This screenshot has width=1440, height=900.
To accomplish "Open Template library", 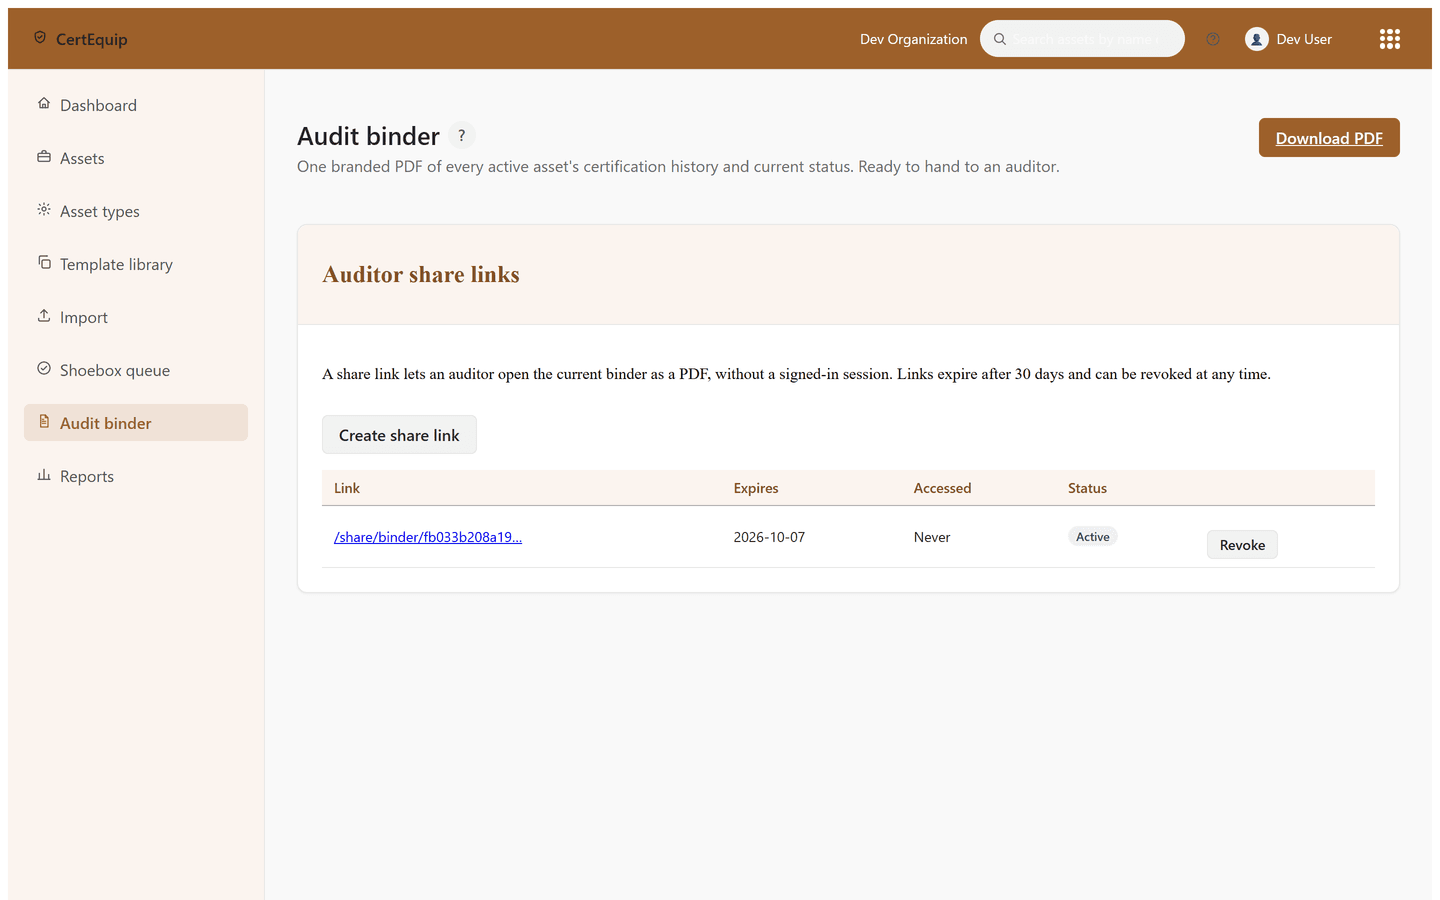I will pyautogui.click(x=136, y=264).
